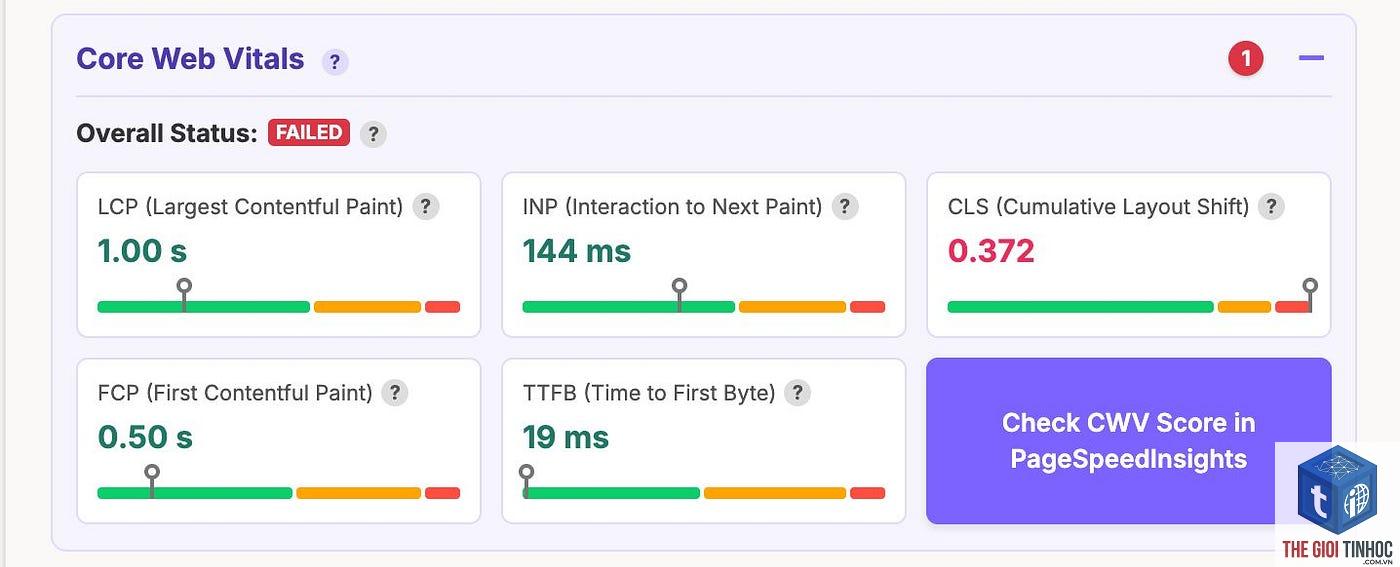This screenshot has width=1400, height=567.
Task: Click the red issue count badge
Action: tap(1245, 59)
